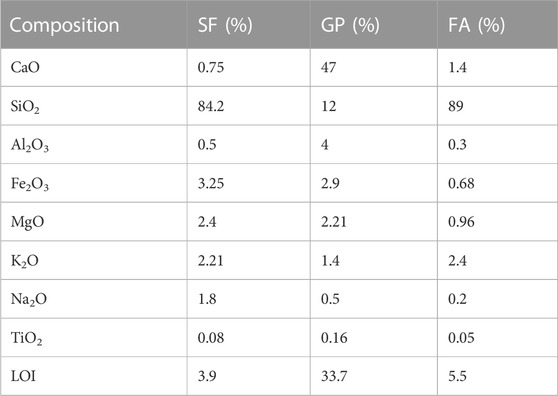The width and height of the screenshot is (558, 396).
Task: Select the 3.25 Fe2O3 value
Action: [211, 183]
